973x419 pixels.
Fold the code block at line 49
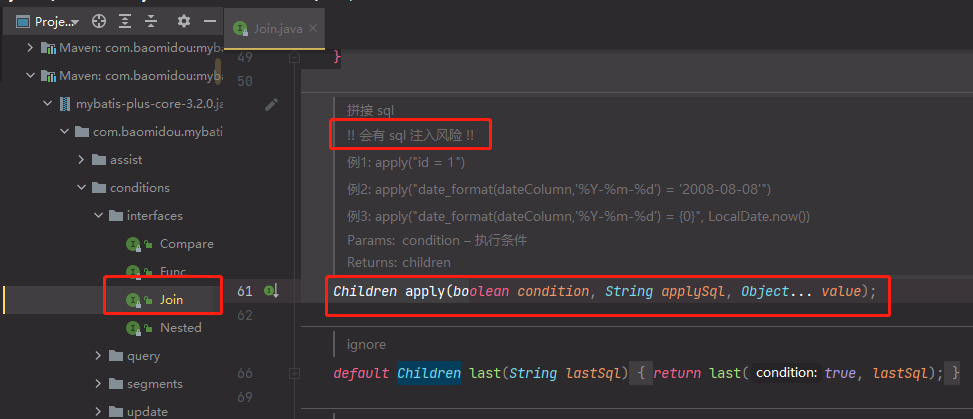[294, 58]
